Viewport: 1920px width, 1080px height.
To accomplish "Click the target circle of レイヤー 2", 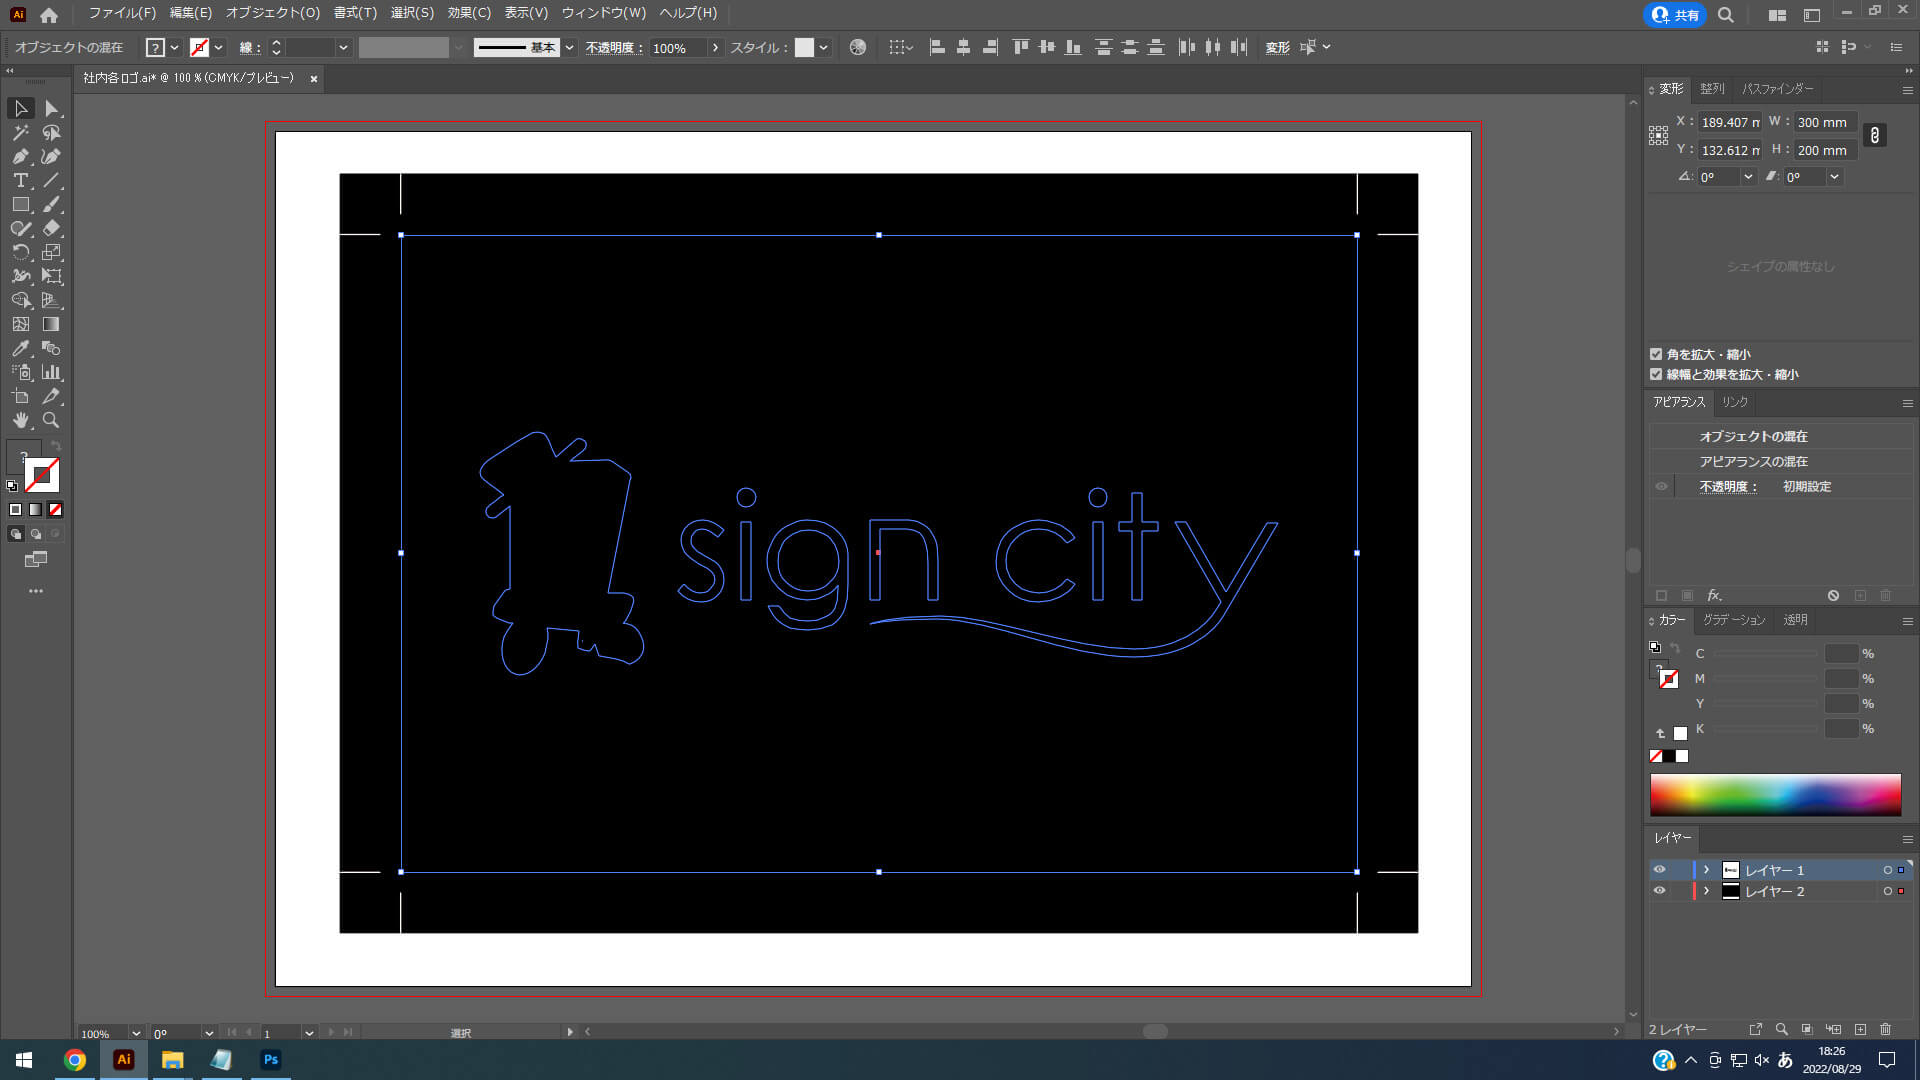I will 1888,891.
